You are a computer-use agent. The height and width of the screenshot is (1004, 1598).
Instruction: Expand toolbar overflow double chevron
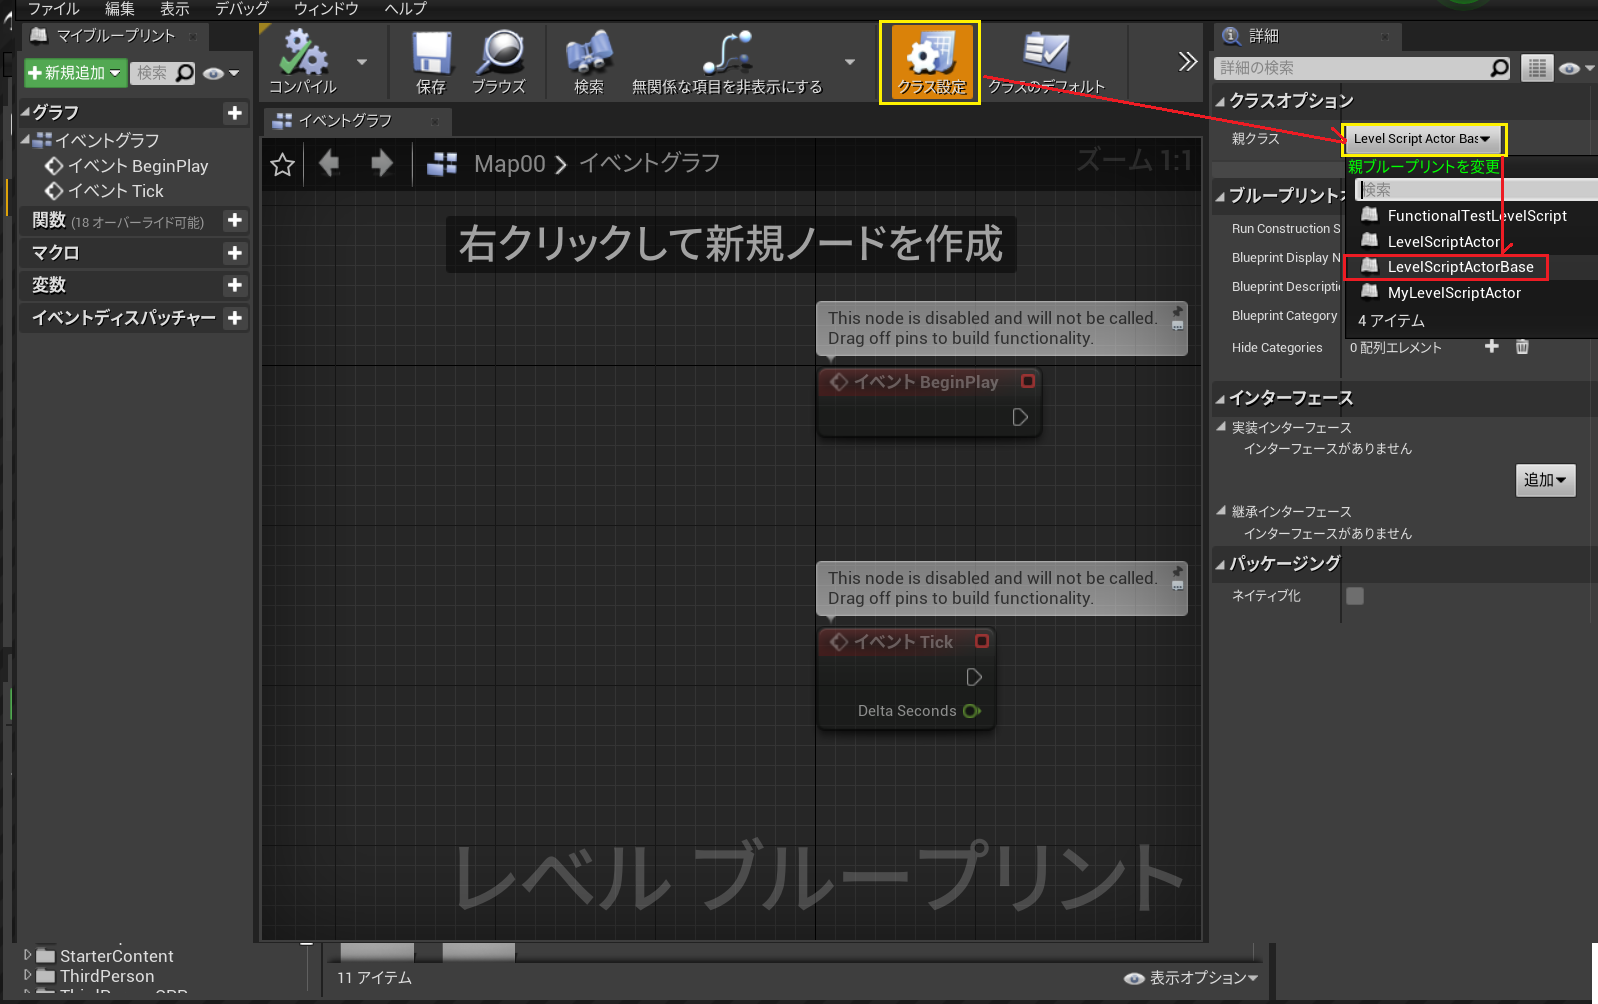coord(1187,62)
